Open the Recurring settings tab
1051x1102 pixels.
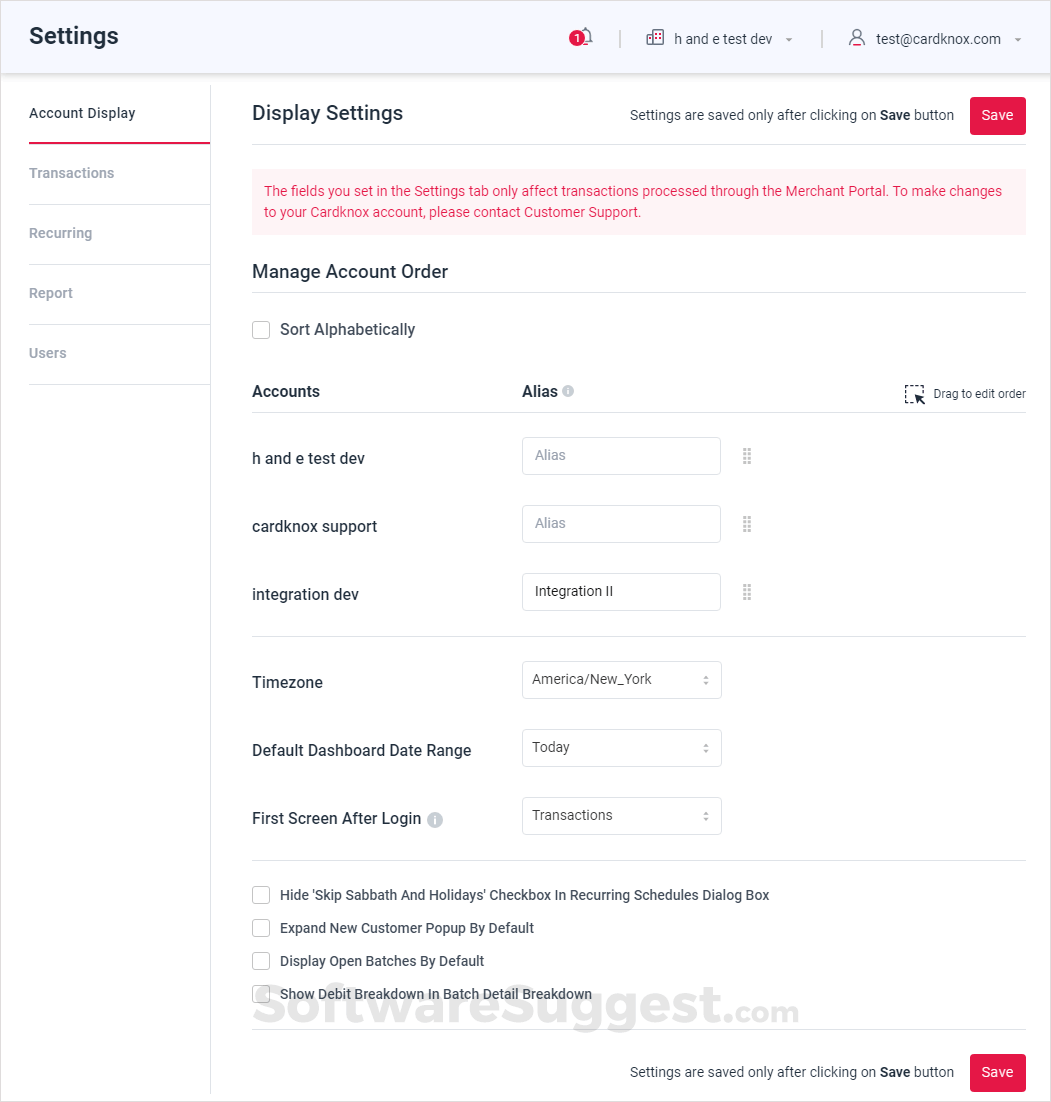pyautogui.click(x=61, y=233)
